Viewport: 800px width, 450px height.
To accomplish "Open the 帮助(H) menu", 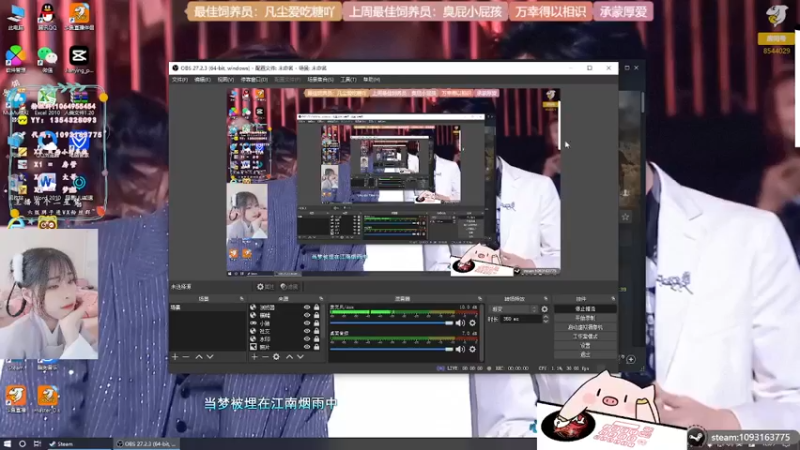I will 371,80.
